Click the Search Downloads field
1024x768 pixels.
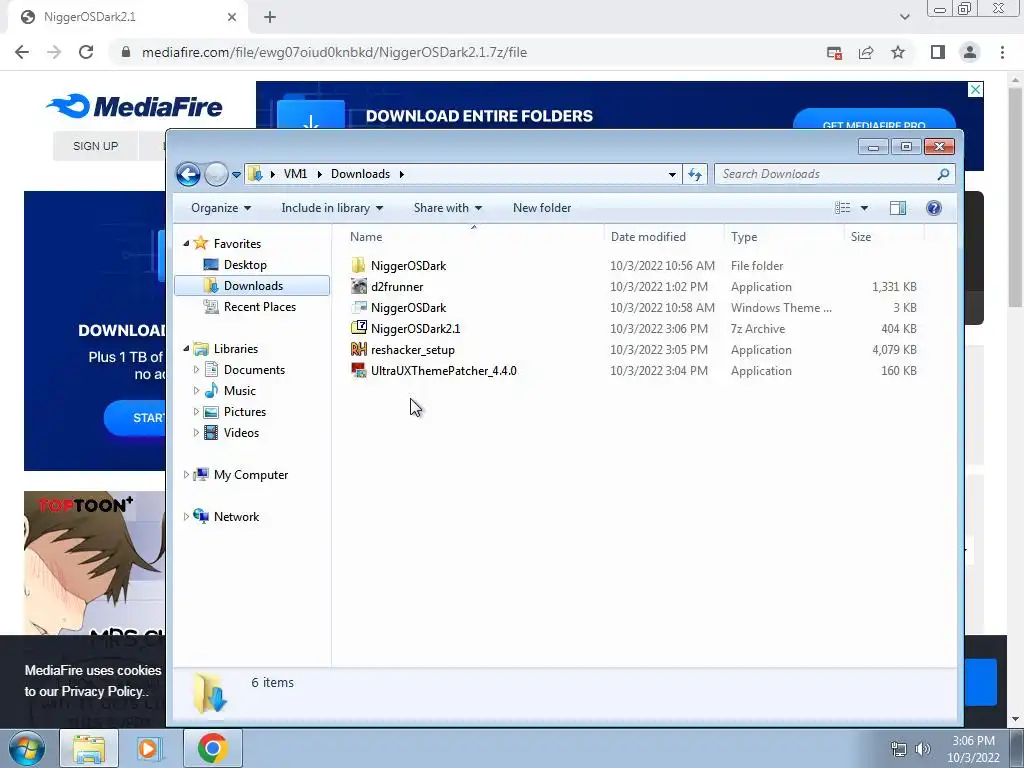[x=834, y=174]
